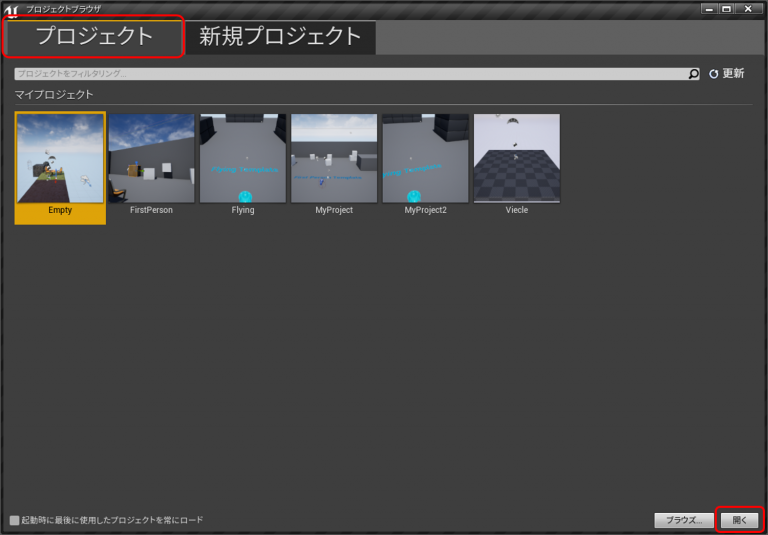Click the Unreal Engine logo in title bar
Viewport: 768px width, 535px height.
pyautogui.click(x=12, y=9)
